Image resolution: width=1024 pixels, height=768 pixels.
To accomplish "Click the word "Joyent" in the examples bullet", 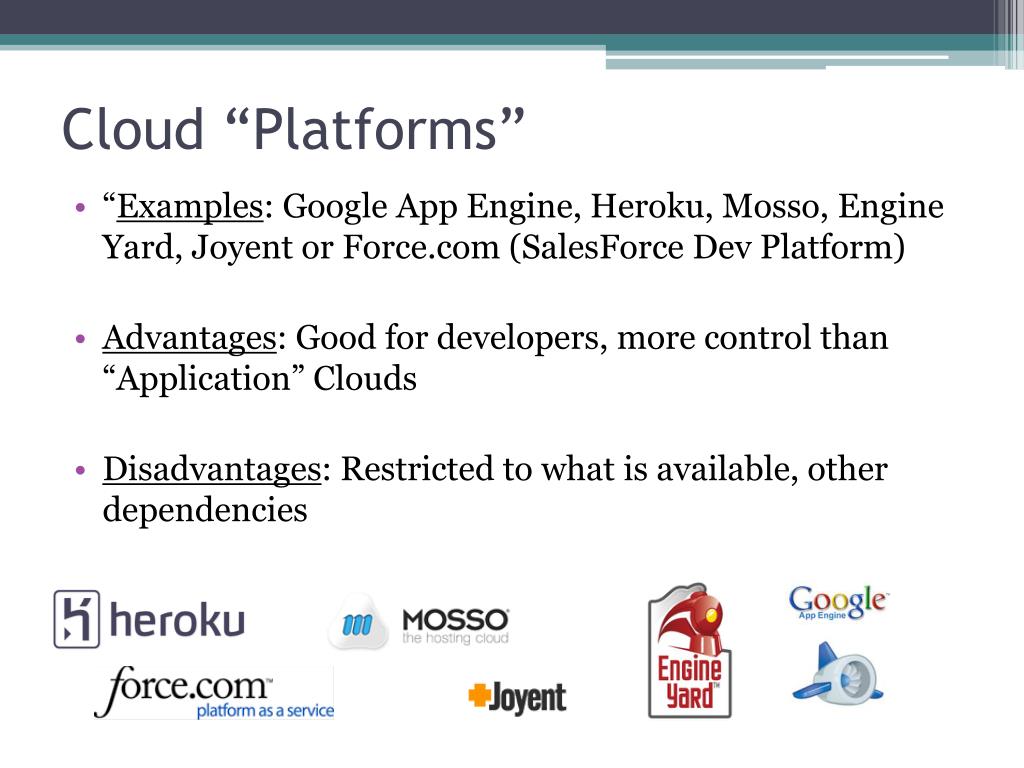I will click(x=242, y=249).
